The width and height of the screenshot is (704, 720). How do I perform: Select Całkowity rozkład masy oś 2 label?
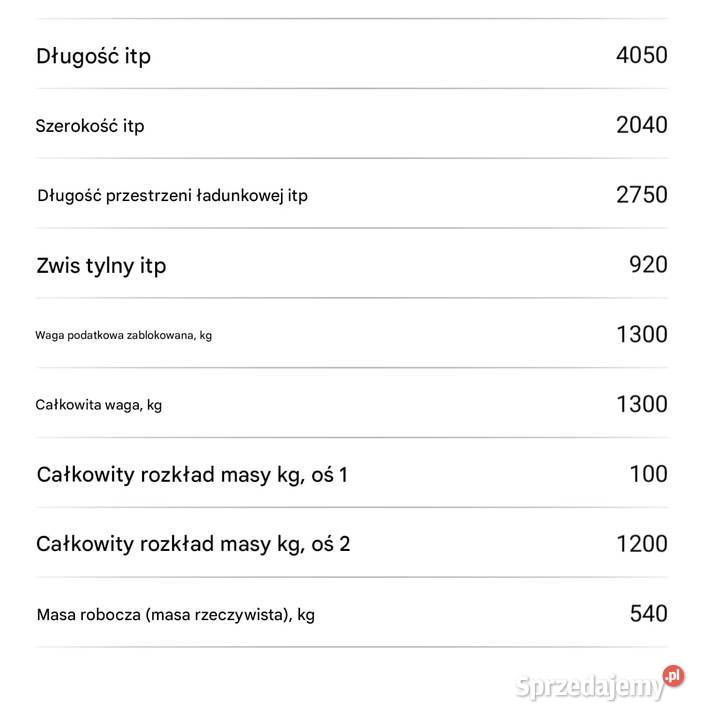193,545
